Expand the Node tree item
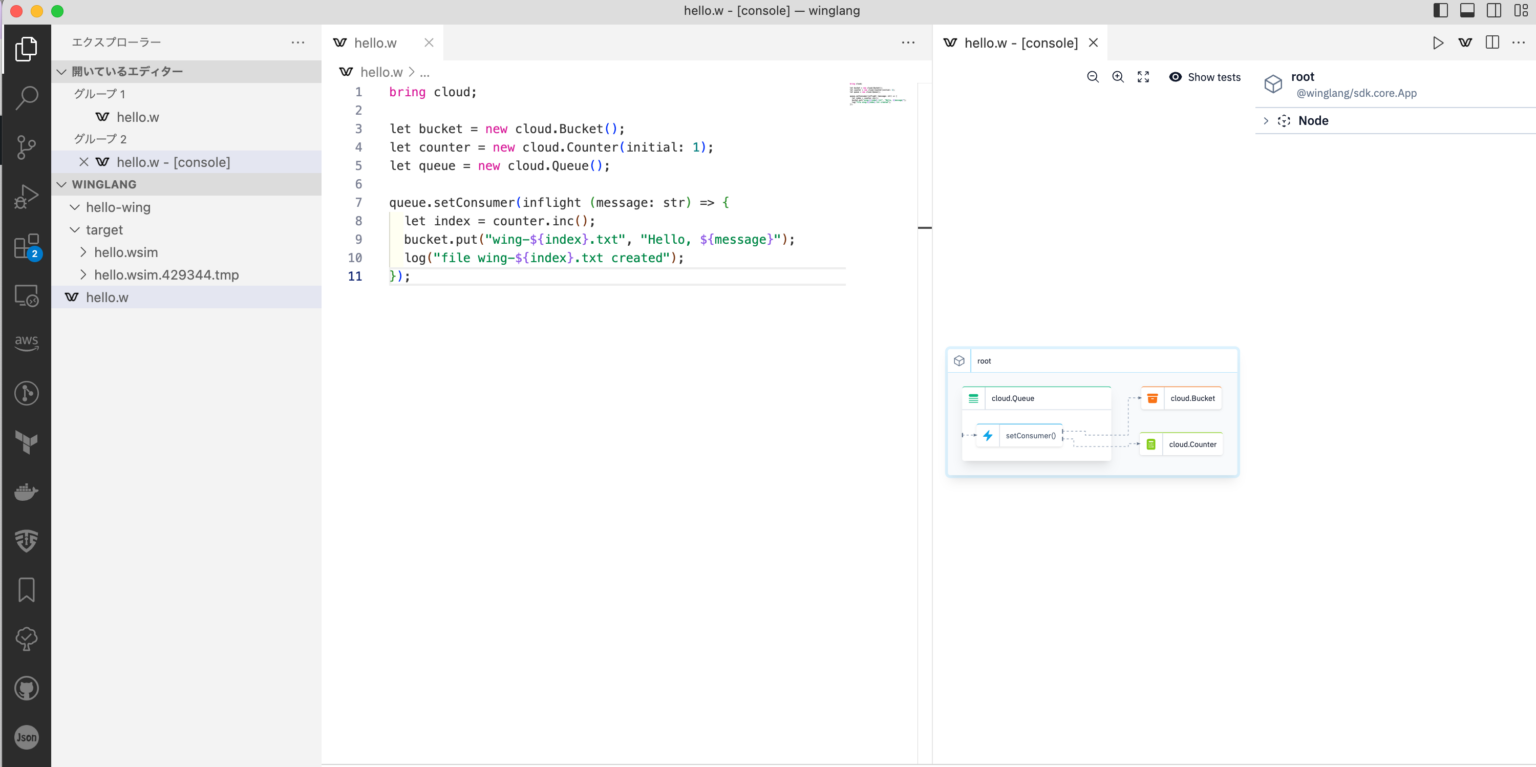1536x767 pixels. [x=1266, y=120]
